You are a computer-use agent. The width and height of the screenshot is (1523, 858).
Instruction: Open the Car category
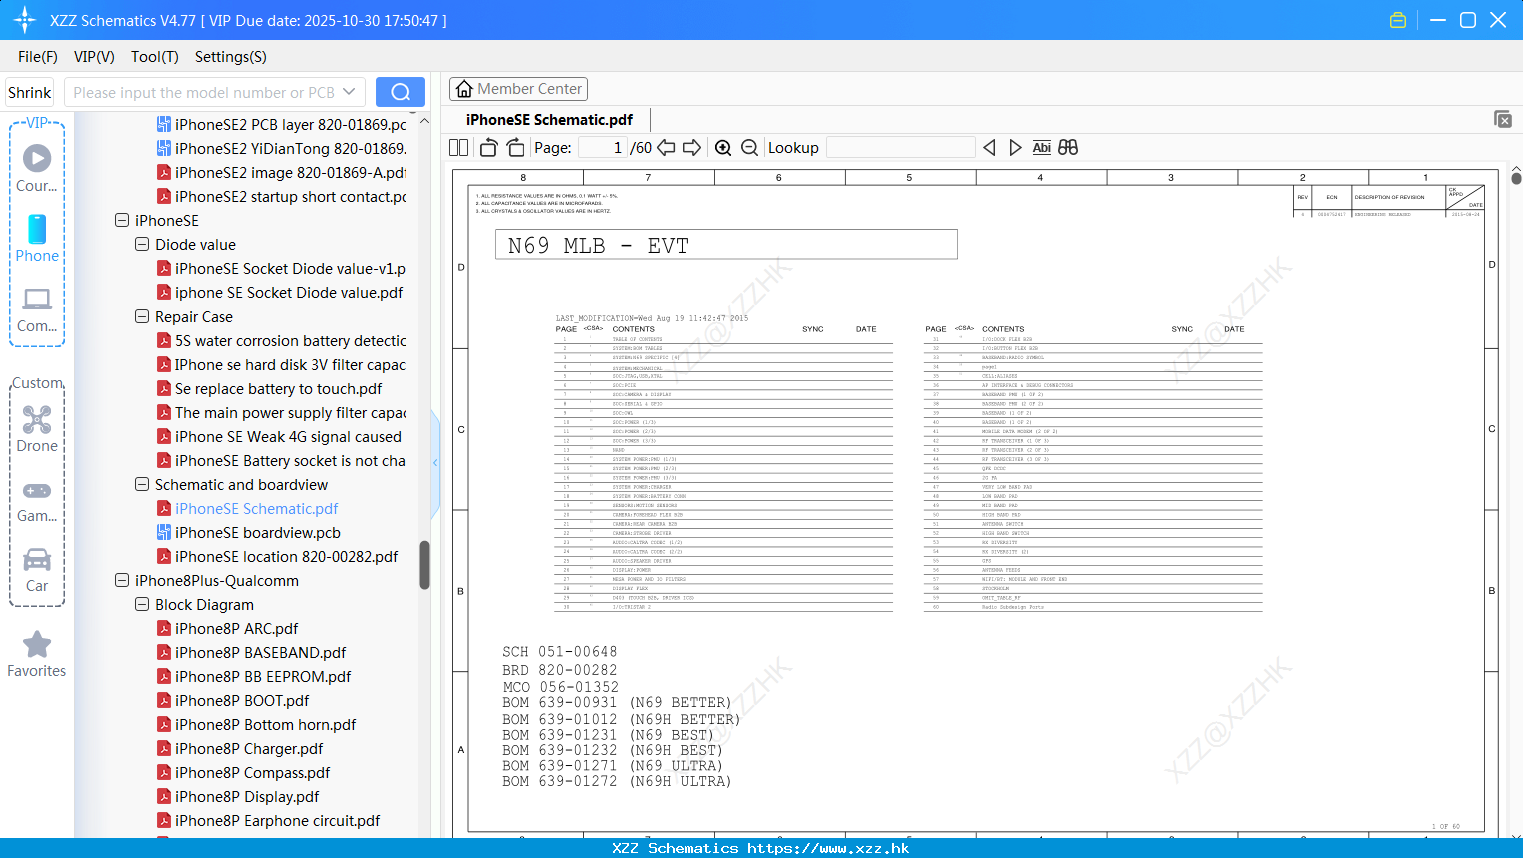click(x=37, y=570)
